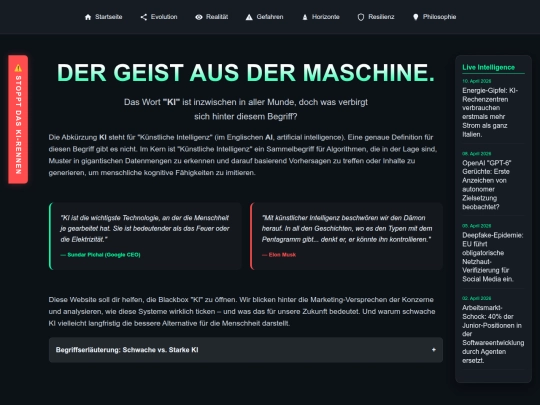Screen dimensions: 540x405
Task: Click the Elon Musk quote attribution
Action: [x=279, y=255]
